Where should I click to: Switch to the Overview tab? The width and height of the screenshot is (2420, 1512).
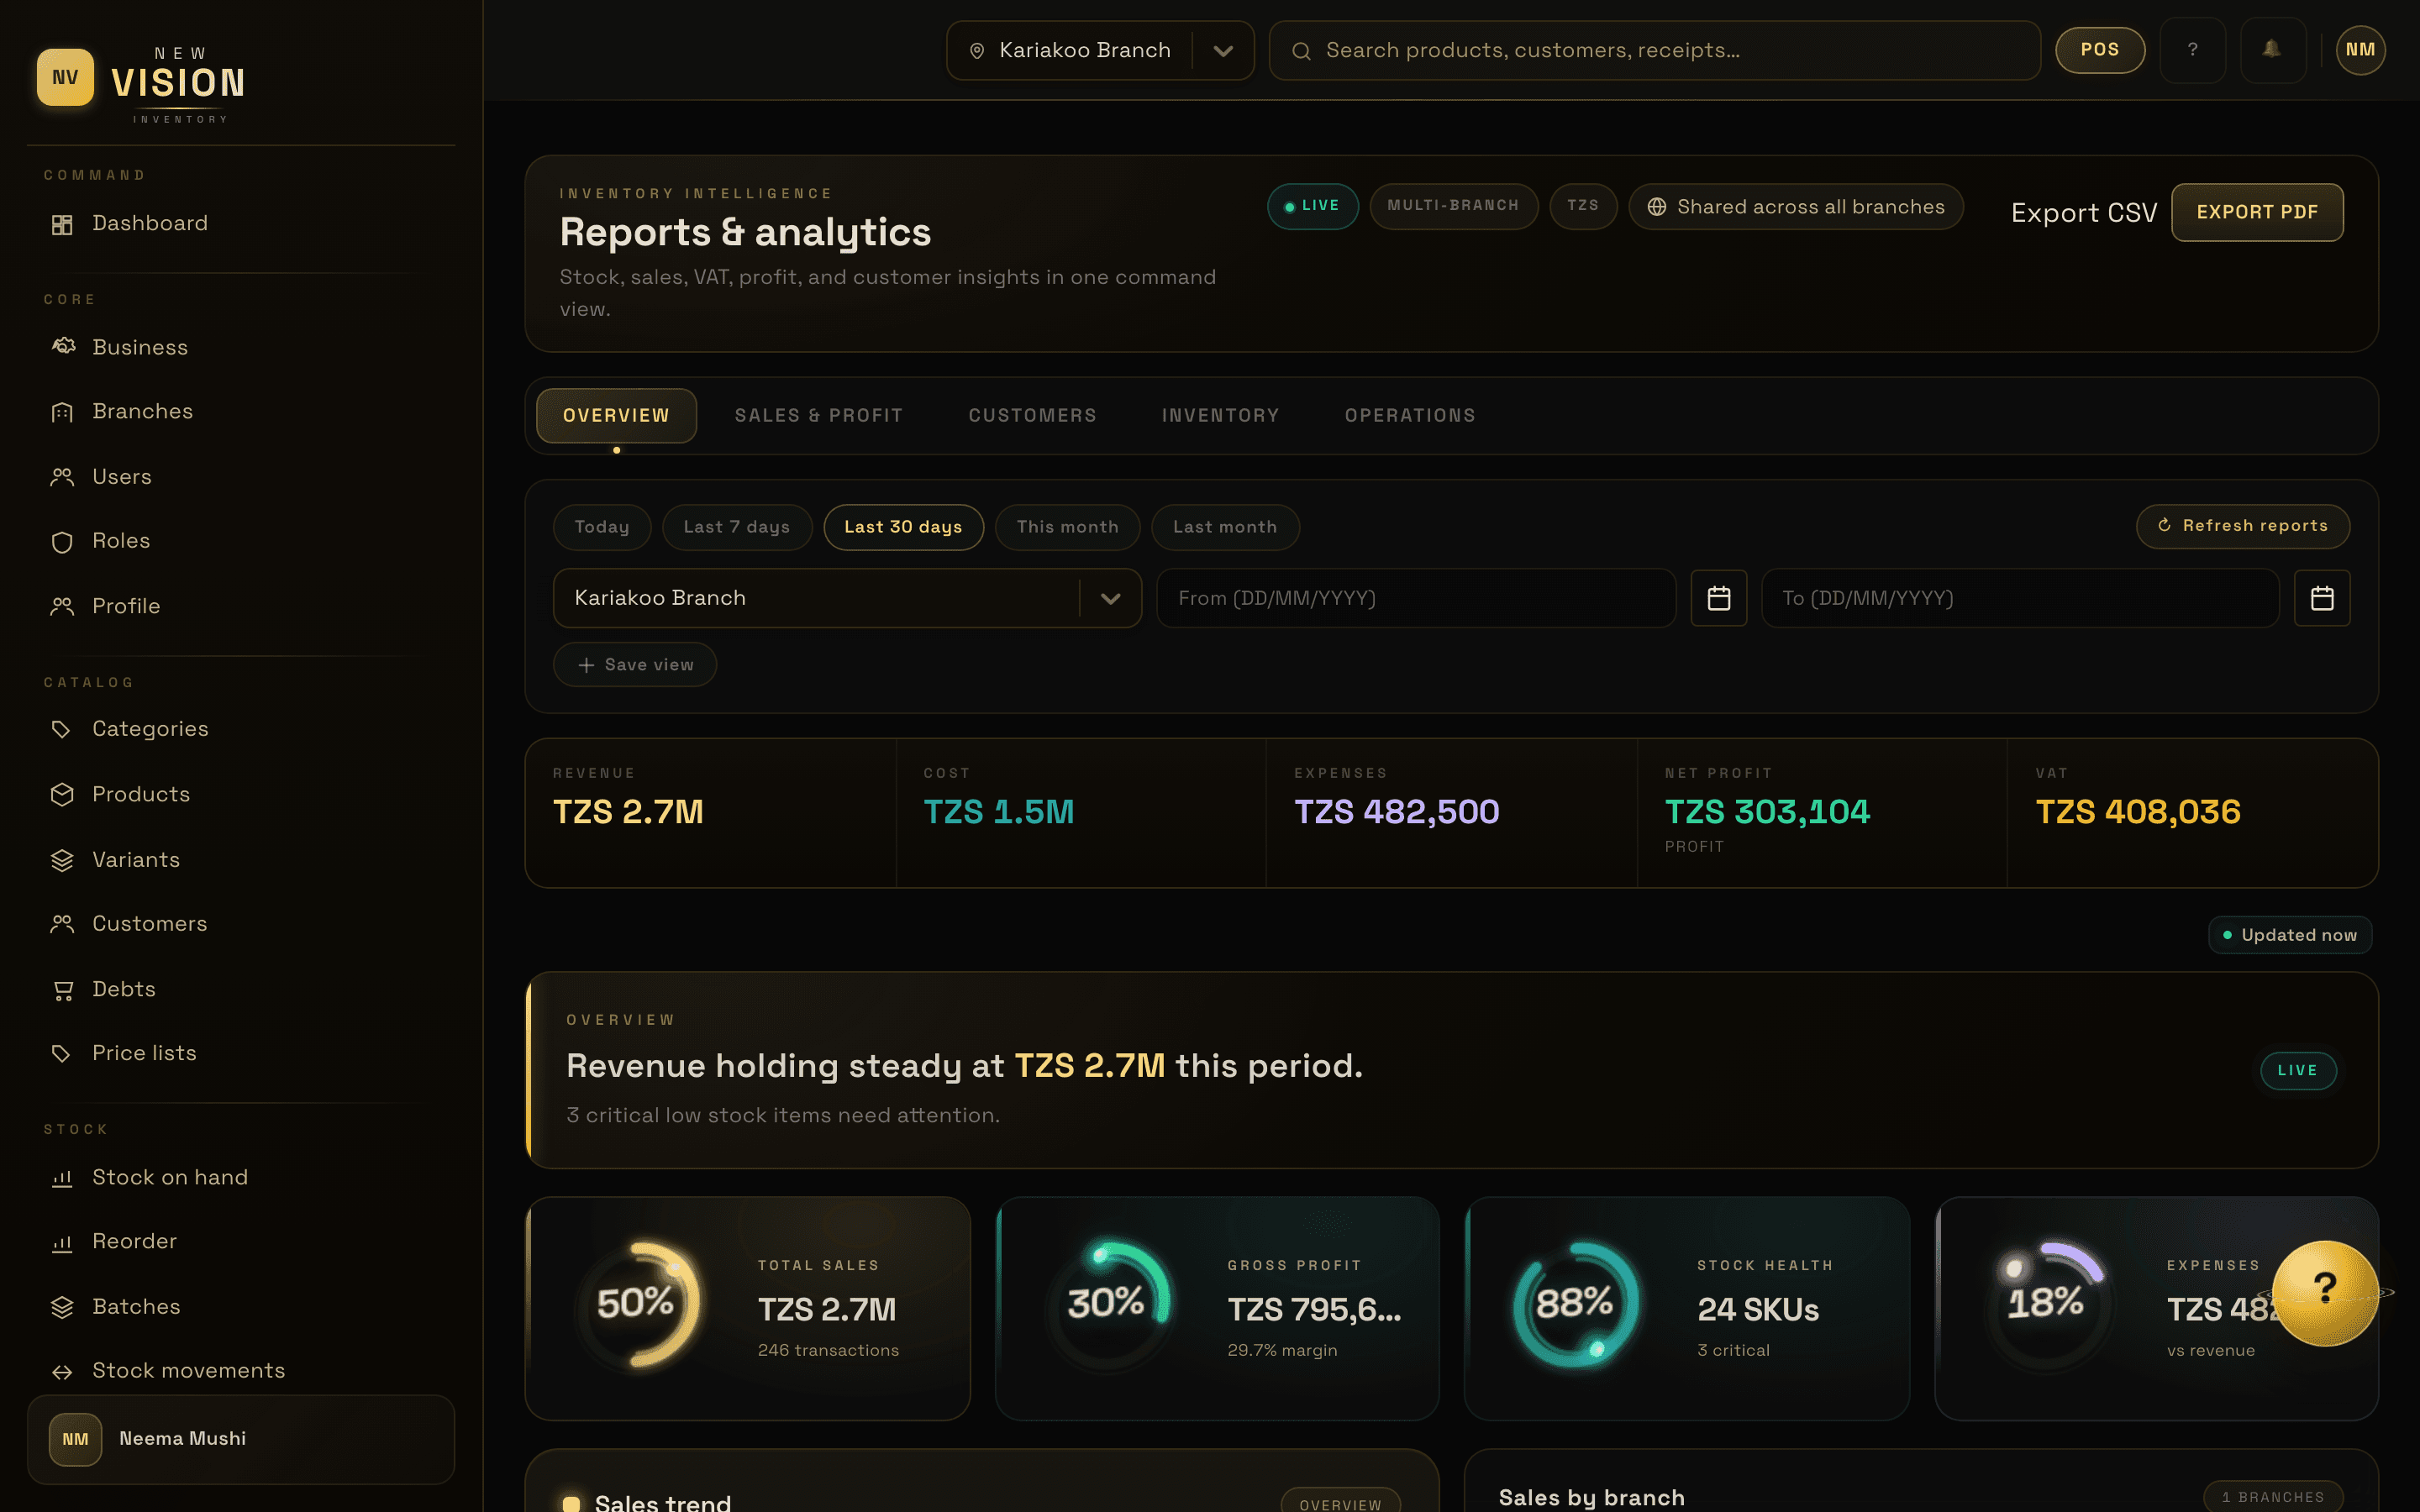(616, 416)
